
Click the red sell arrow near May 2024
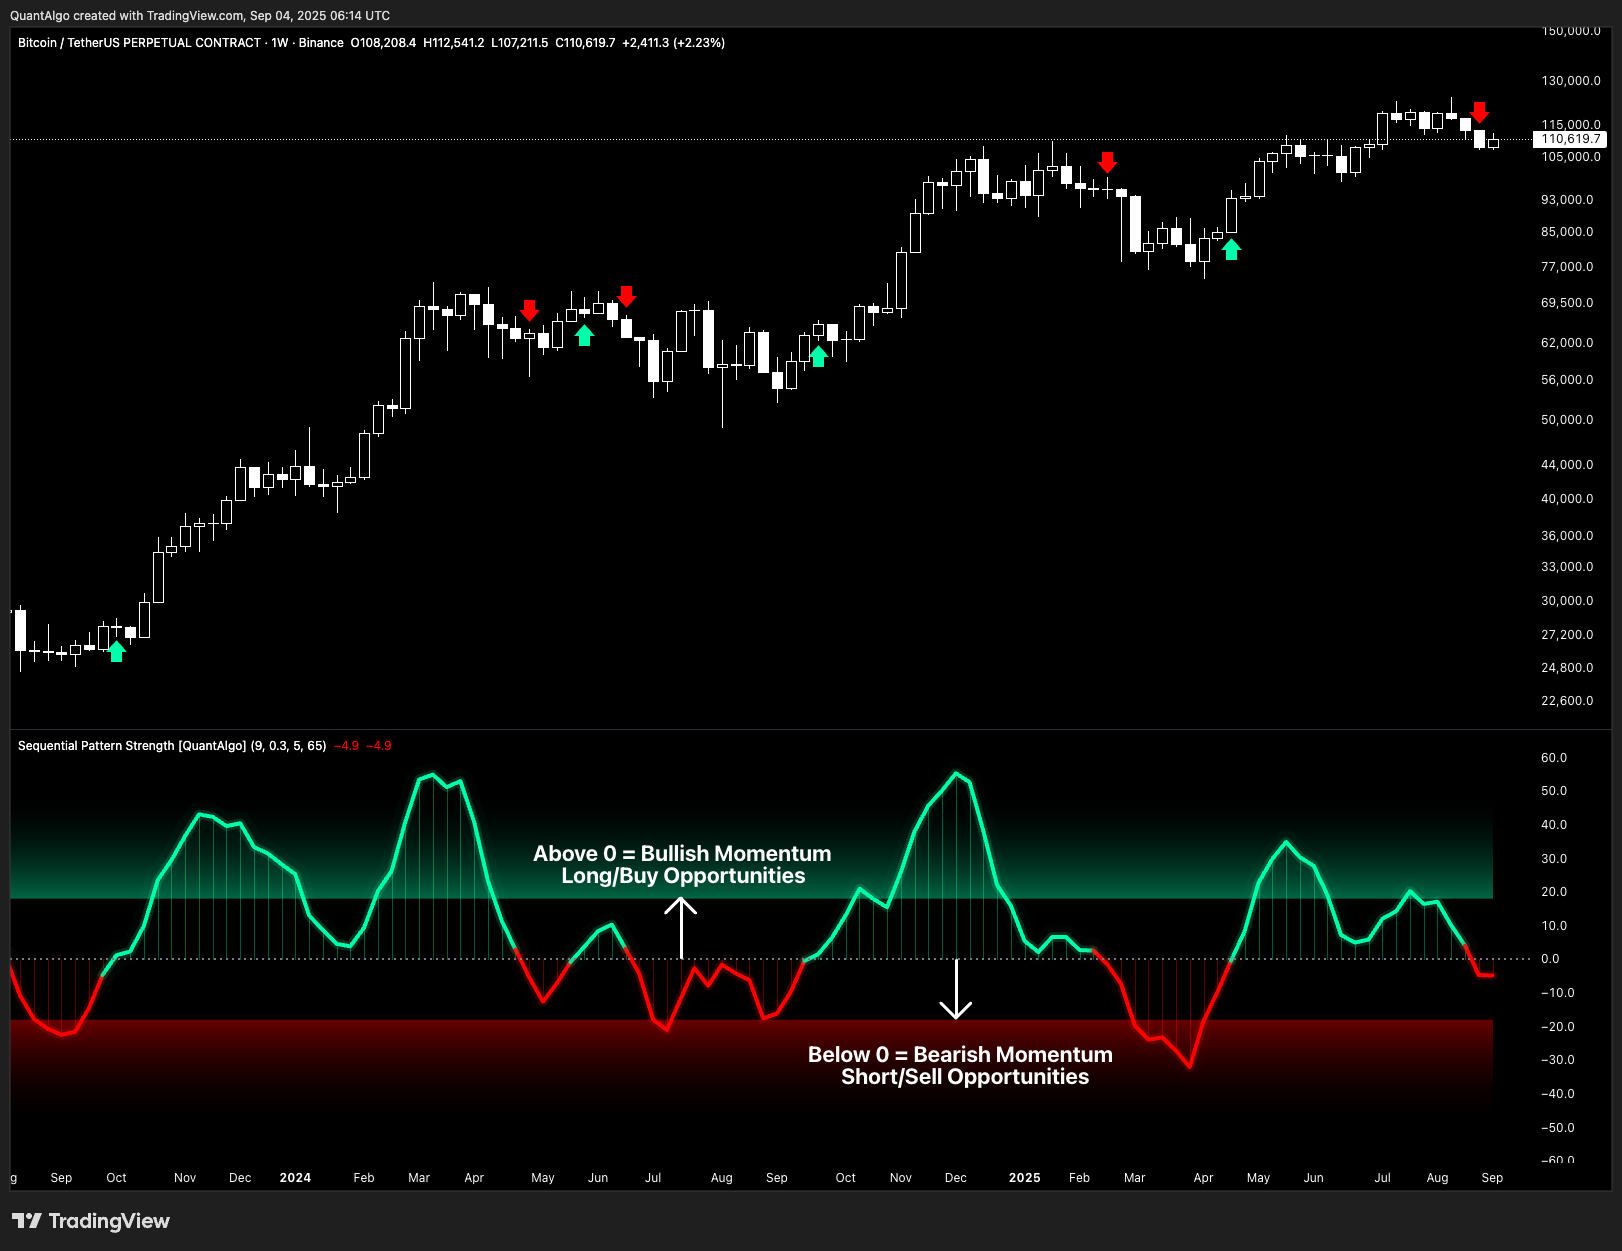point(530,310)
